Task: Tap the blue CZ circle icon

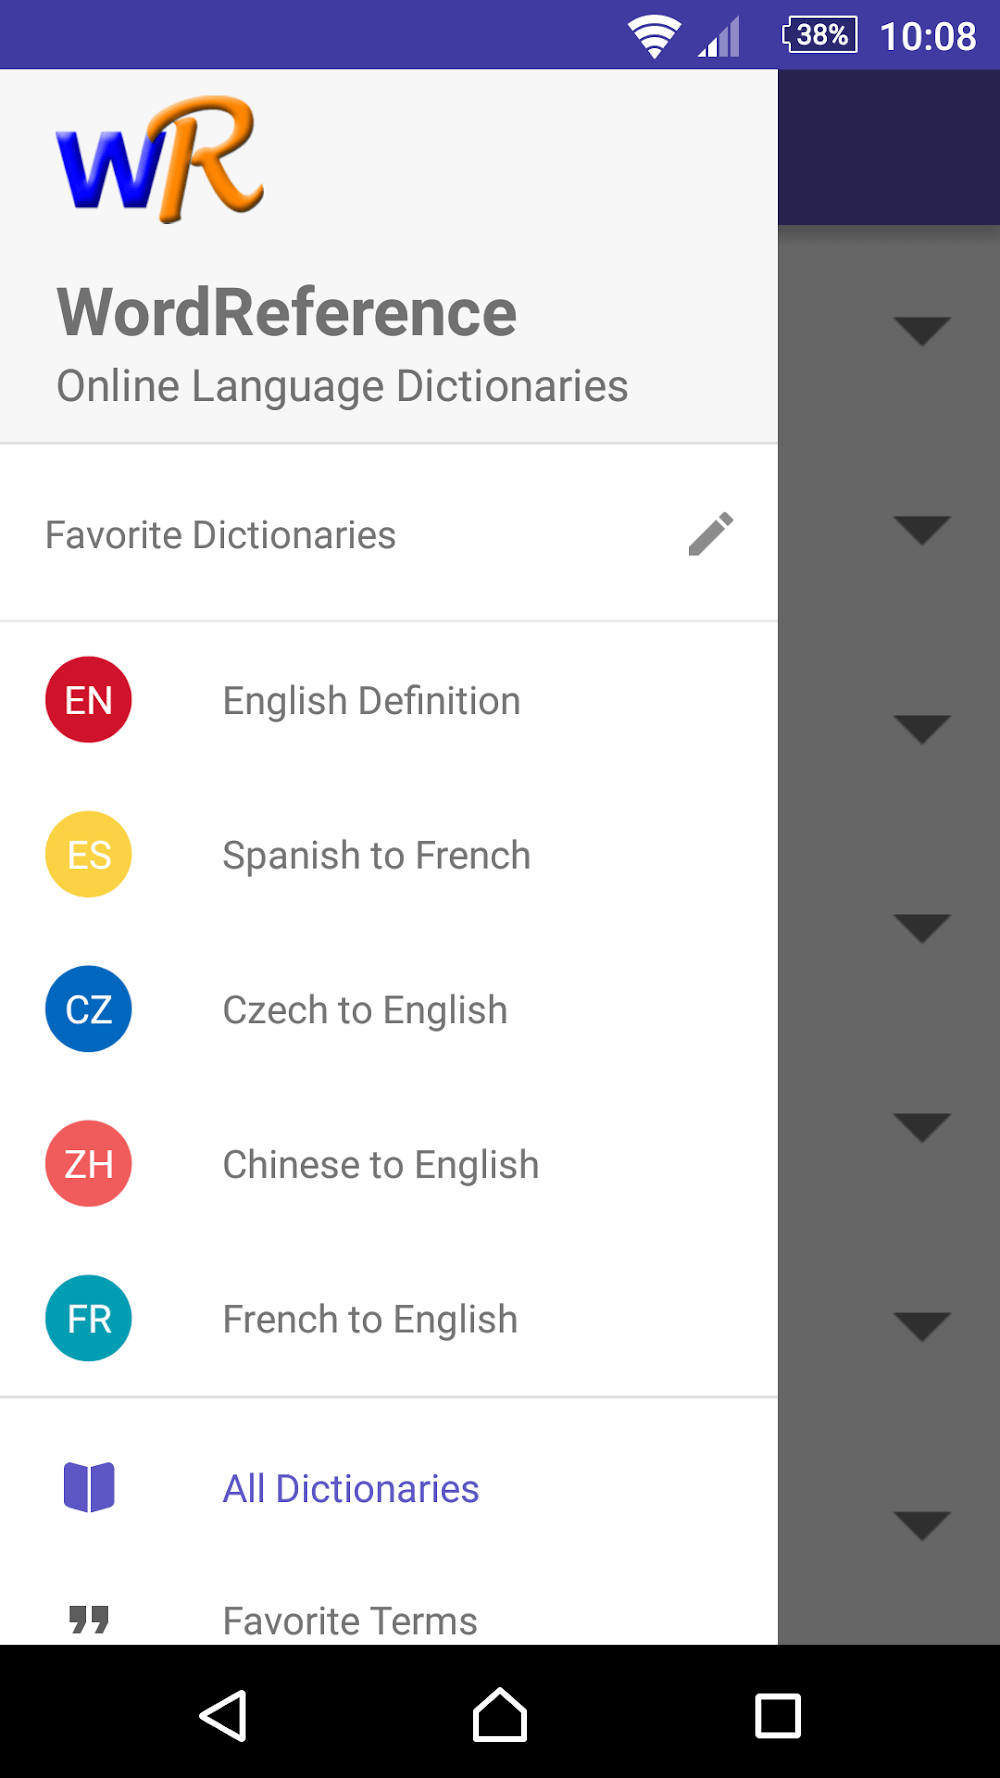Action: tap(89, 1009)
